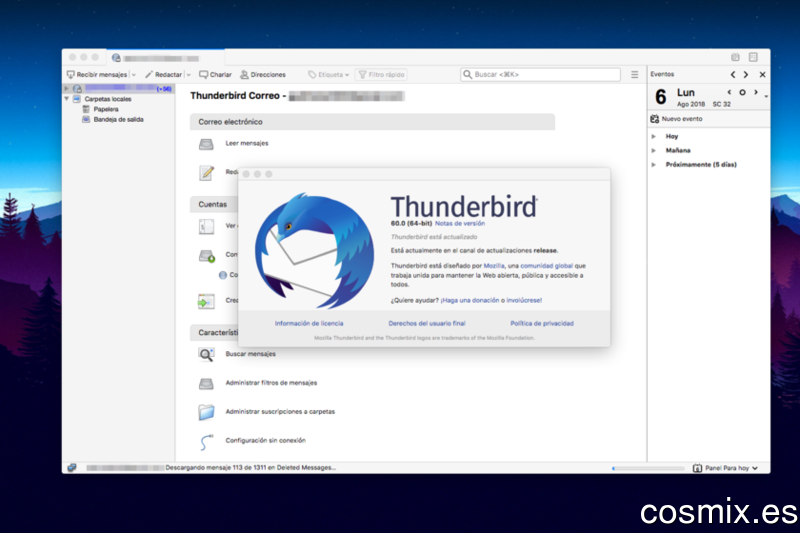Click the message filters icon
Viewport: 800px width, 533px height.
(x=206, y=384)
